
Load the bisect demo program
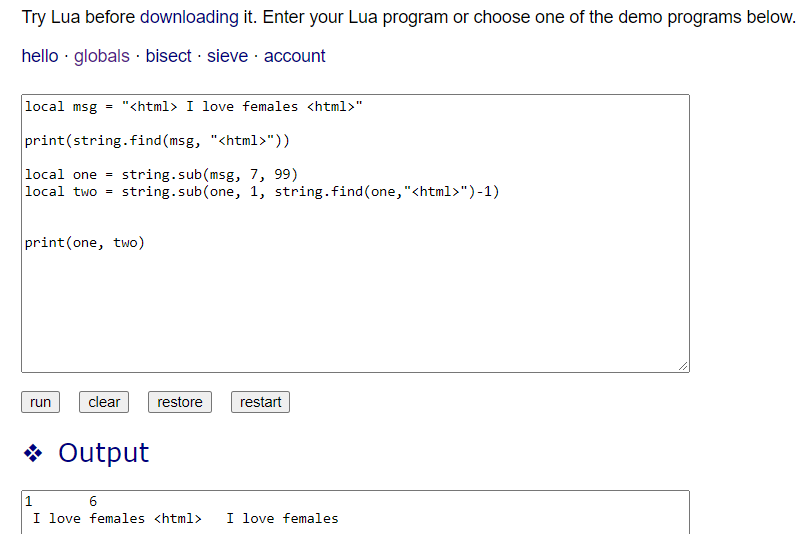[x=168, y=56]
